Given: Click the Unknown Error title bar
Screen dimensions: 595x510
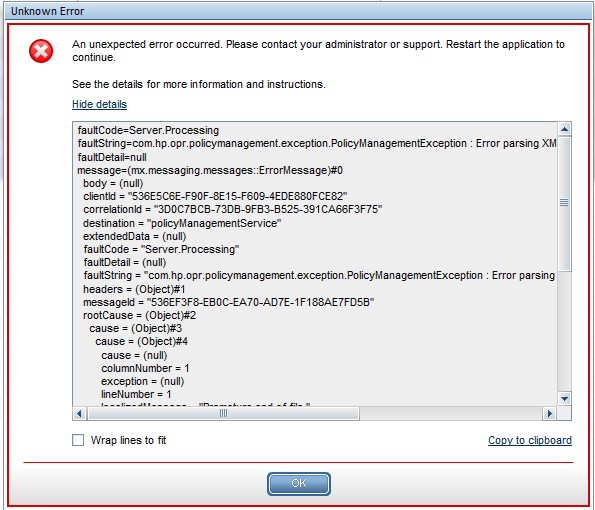Looking at the screenshot, I should (x=298, y=11).
